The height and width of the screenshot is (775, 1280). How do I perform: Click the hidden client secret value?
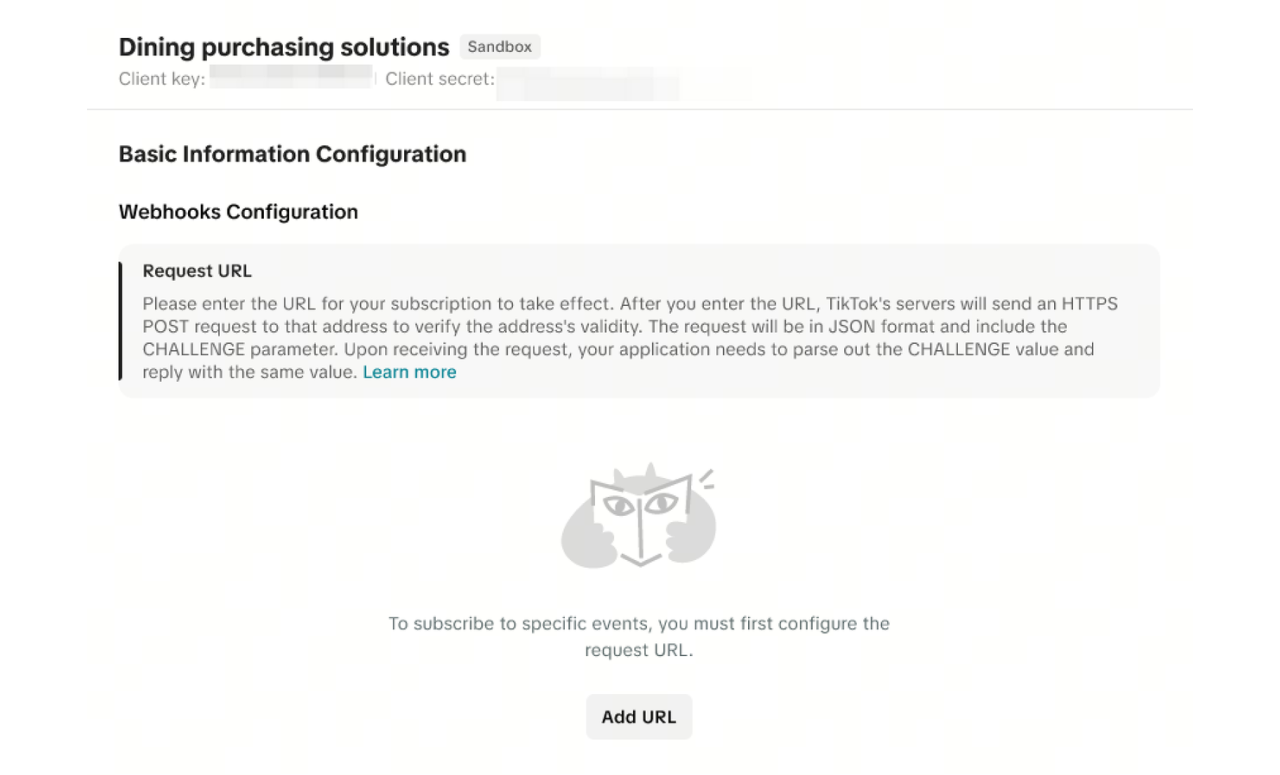pos(588,82)
